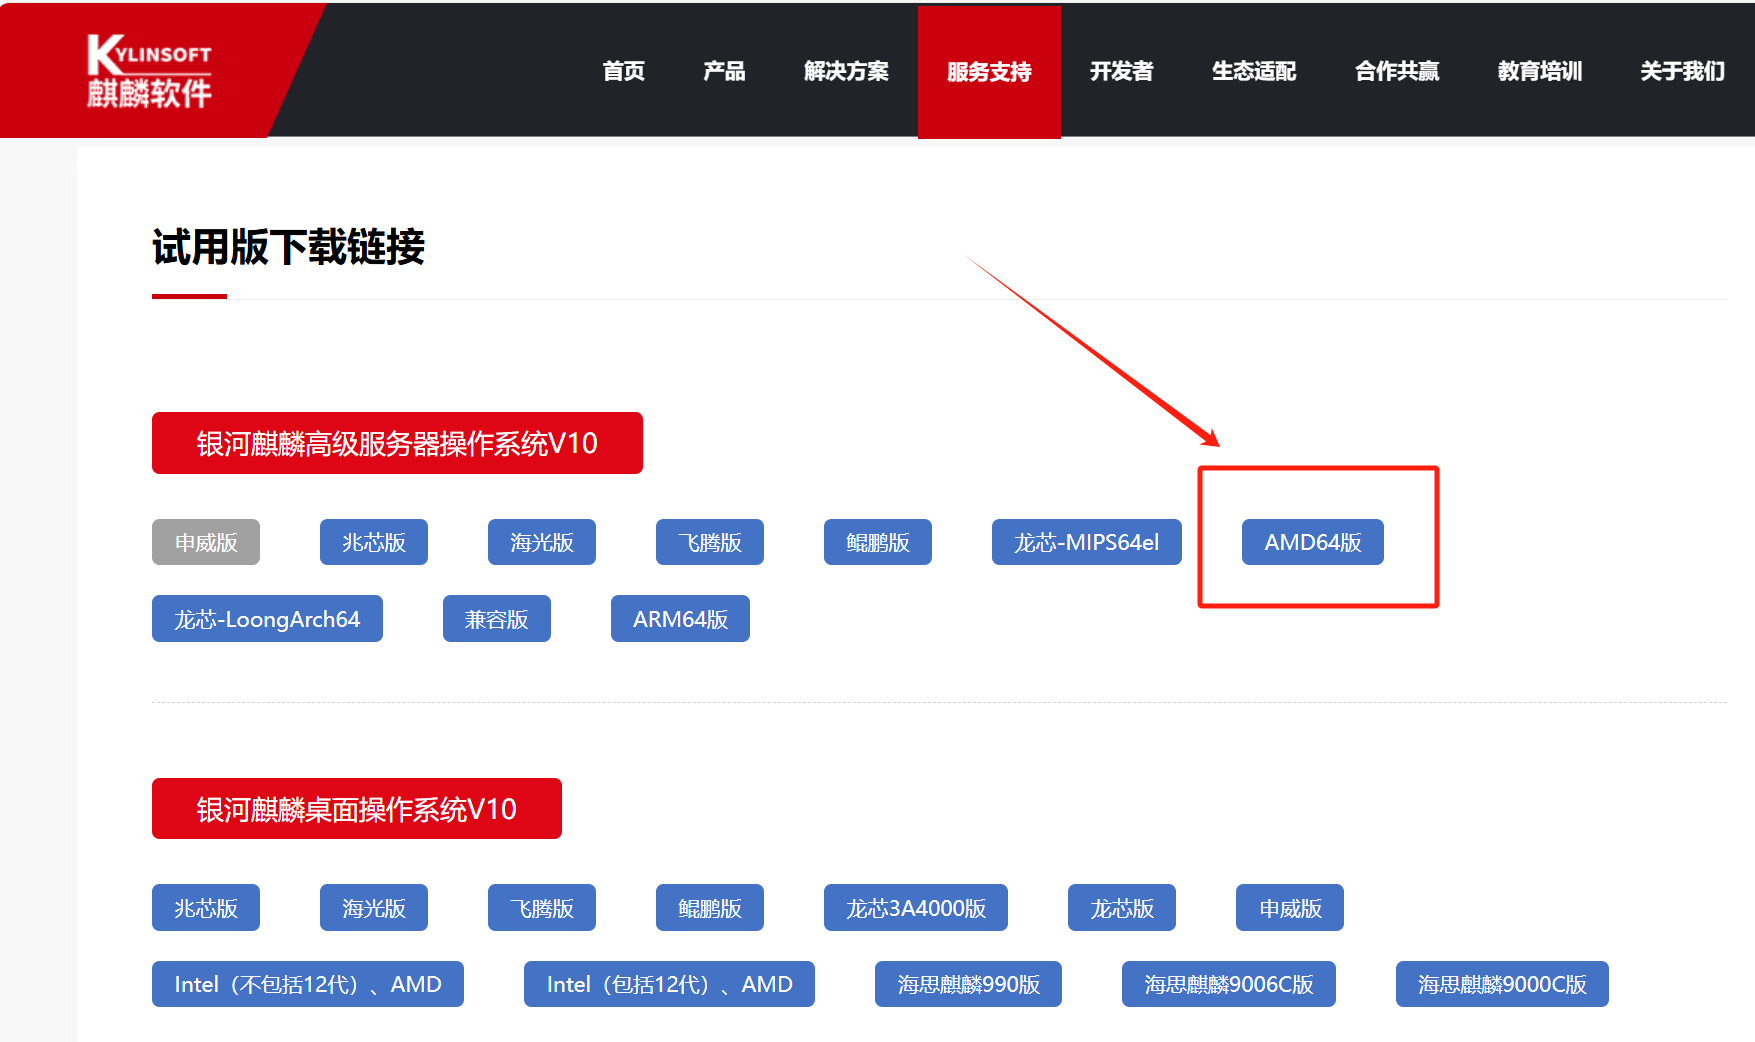
Task: Download the desktop 海光版 edition
Action: (374, 908)
